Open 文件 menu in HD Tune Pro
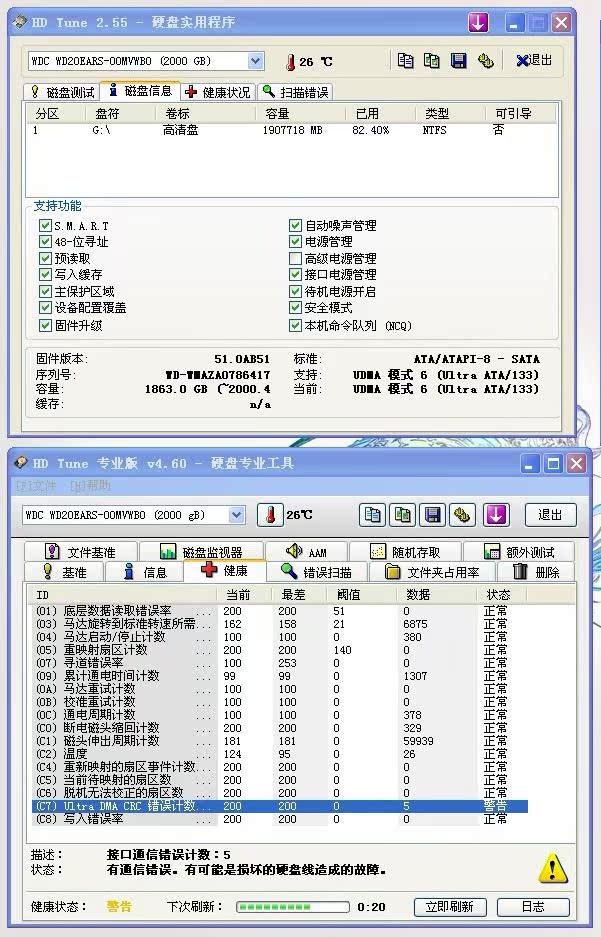Screen dimensions: 601x937 point(36,486)
